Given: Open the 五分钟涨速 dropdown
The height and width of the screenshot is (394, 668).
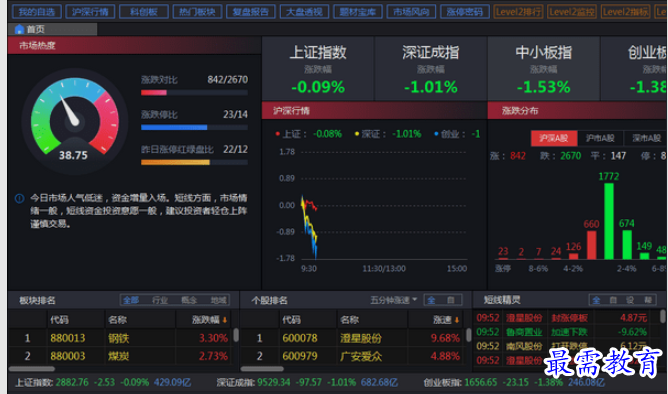Looking at the screenshot, I should point(394,300).
